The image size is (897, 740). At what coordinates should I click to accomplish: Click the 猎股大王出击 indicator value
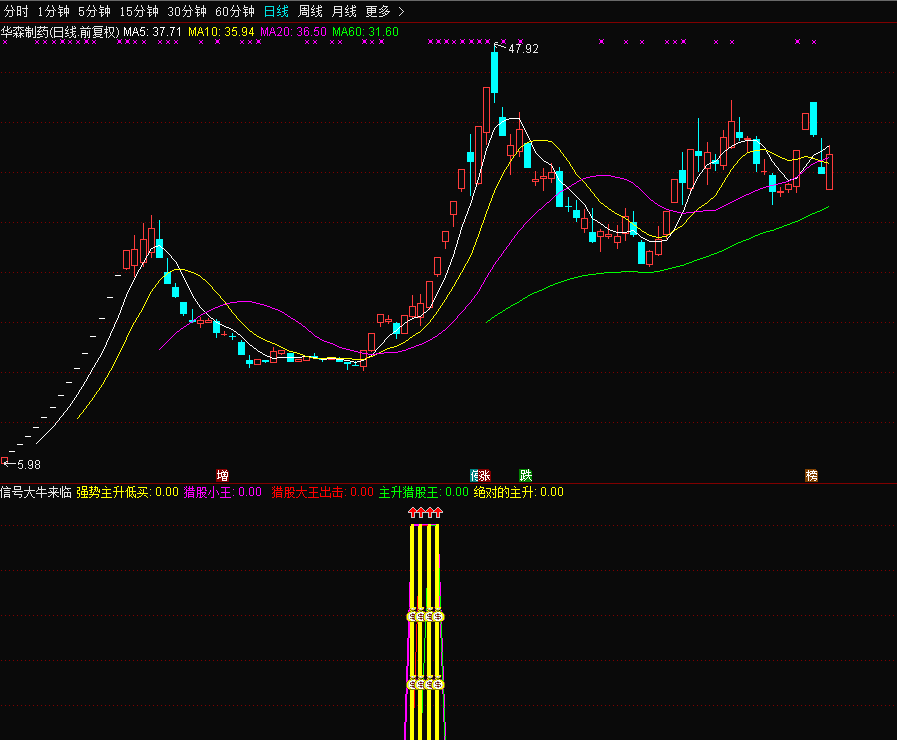(322, 492)
